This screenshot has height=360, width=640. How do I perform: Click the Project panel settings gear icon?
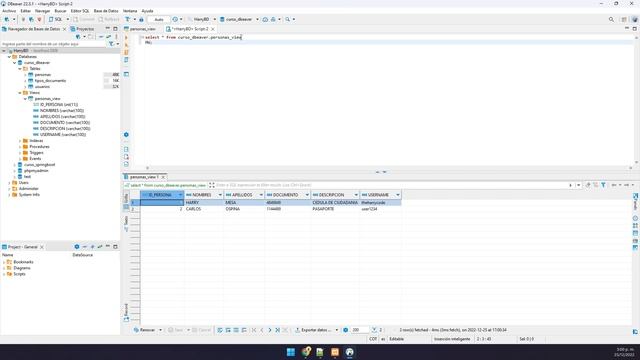tap(77, 247)
